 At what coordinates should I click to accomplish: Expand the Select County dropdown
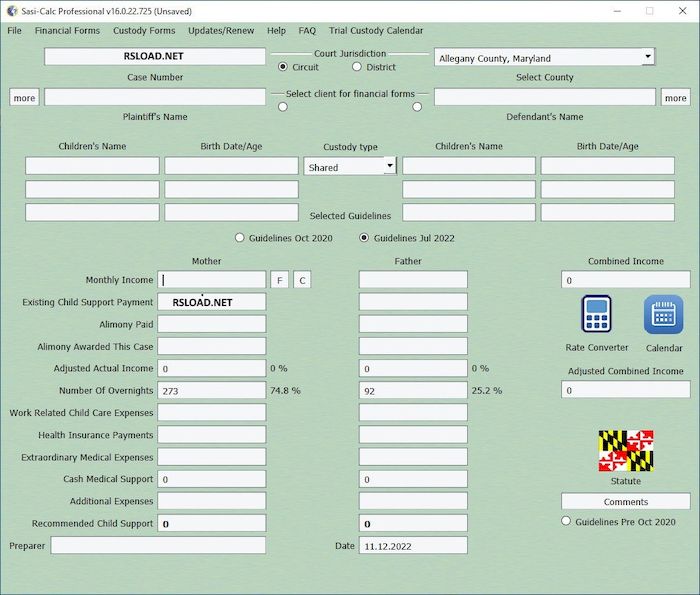648,57
